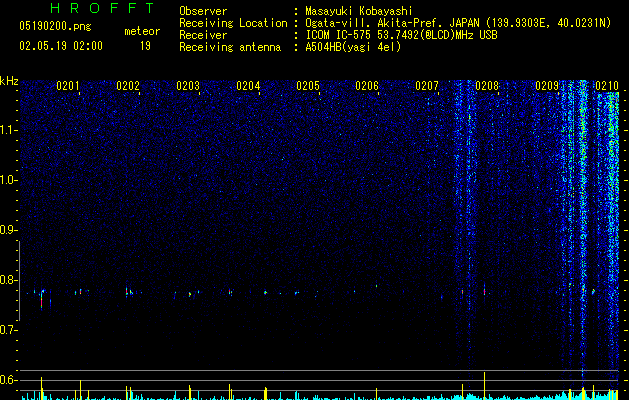This screenshot has height=400, width=629.
Task: Click the 0210 time marker
Action: tap(607, 86)
